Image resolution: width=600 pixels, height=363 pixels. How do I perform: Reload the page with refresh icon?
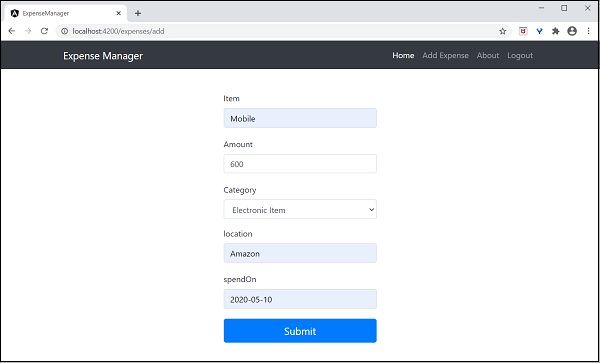pyautogui.click(x=44, y=31)
